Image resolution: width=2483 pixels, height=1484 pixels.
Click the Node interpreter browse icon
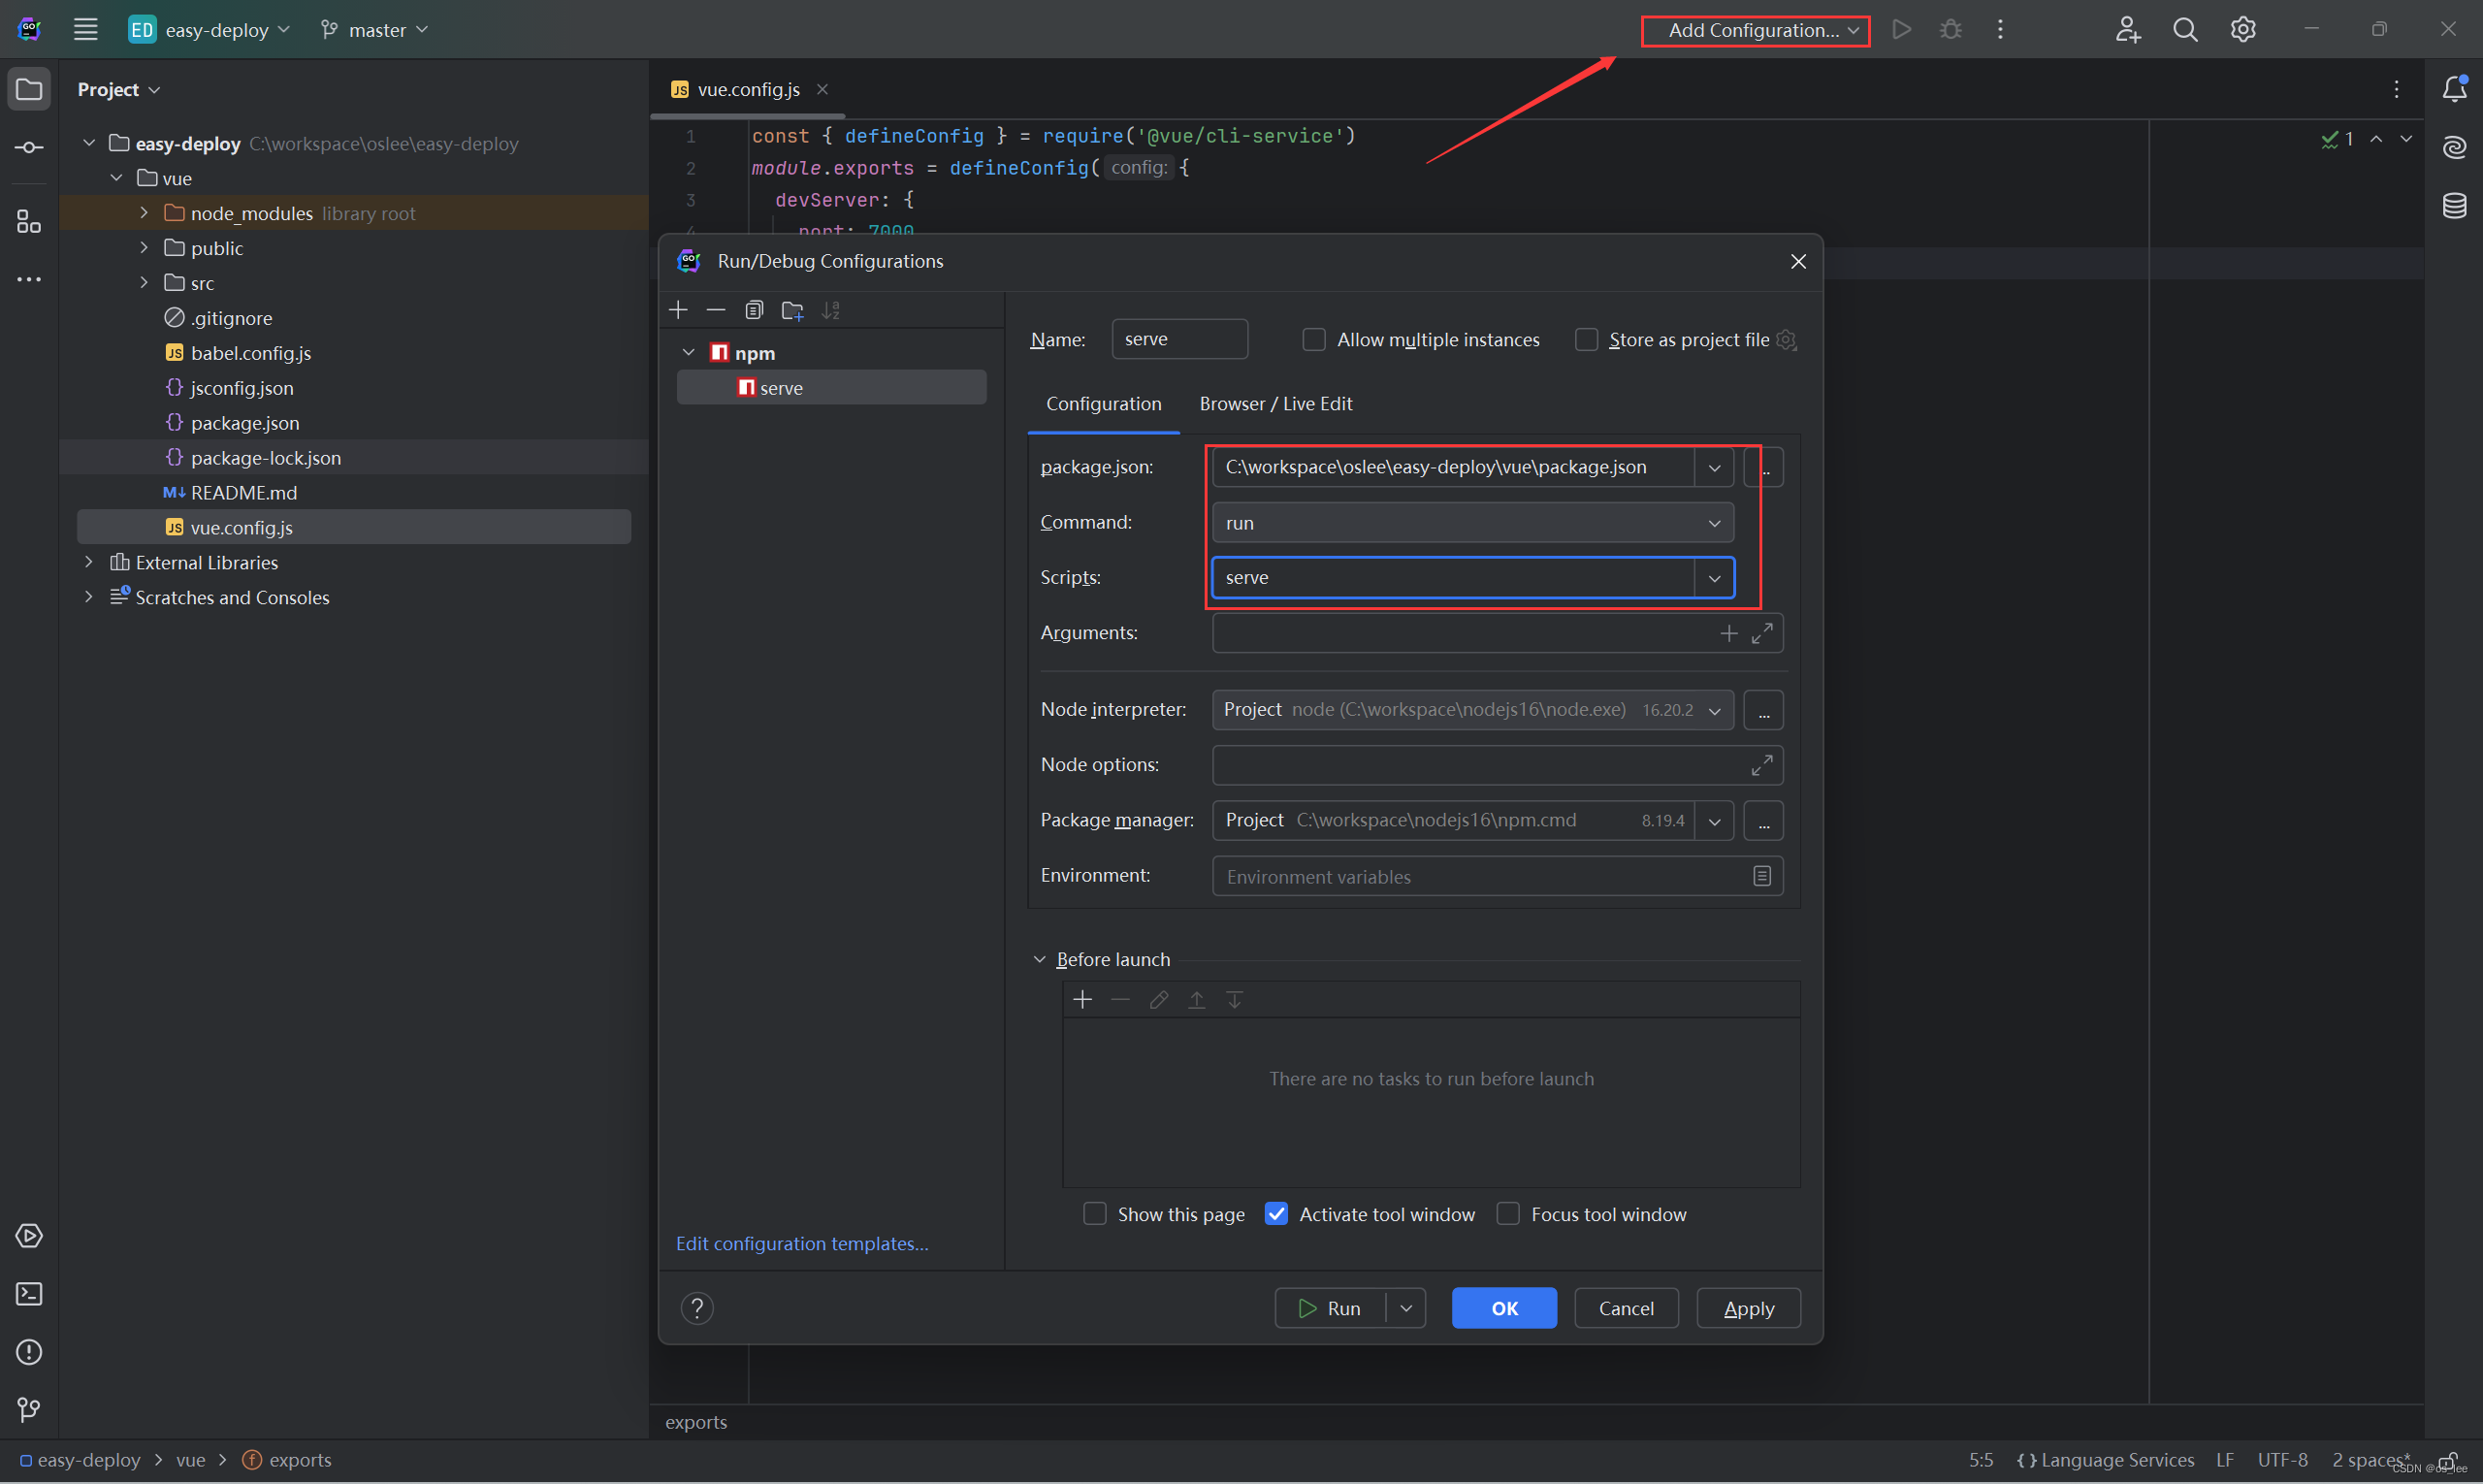[x=1764, y=708]
